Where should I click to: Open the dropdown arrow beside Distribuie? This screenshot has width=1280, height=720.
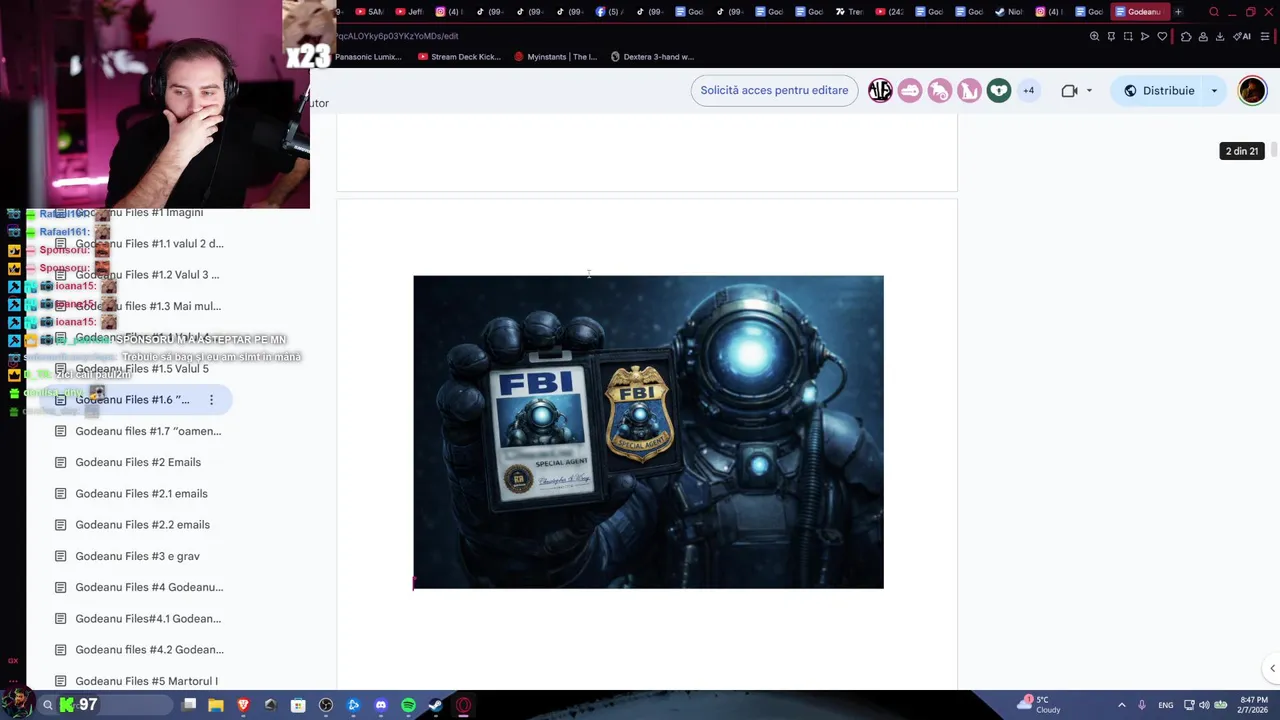[1215, 90]
